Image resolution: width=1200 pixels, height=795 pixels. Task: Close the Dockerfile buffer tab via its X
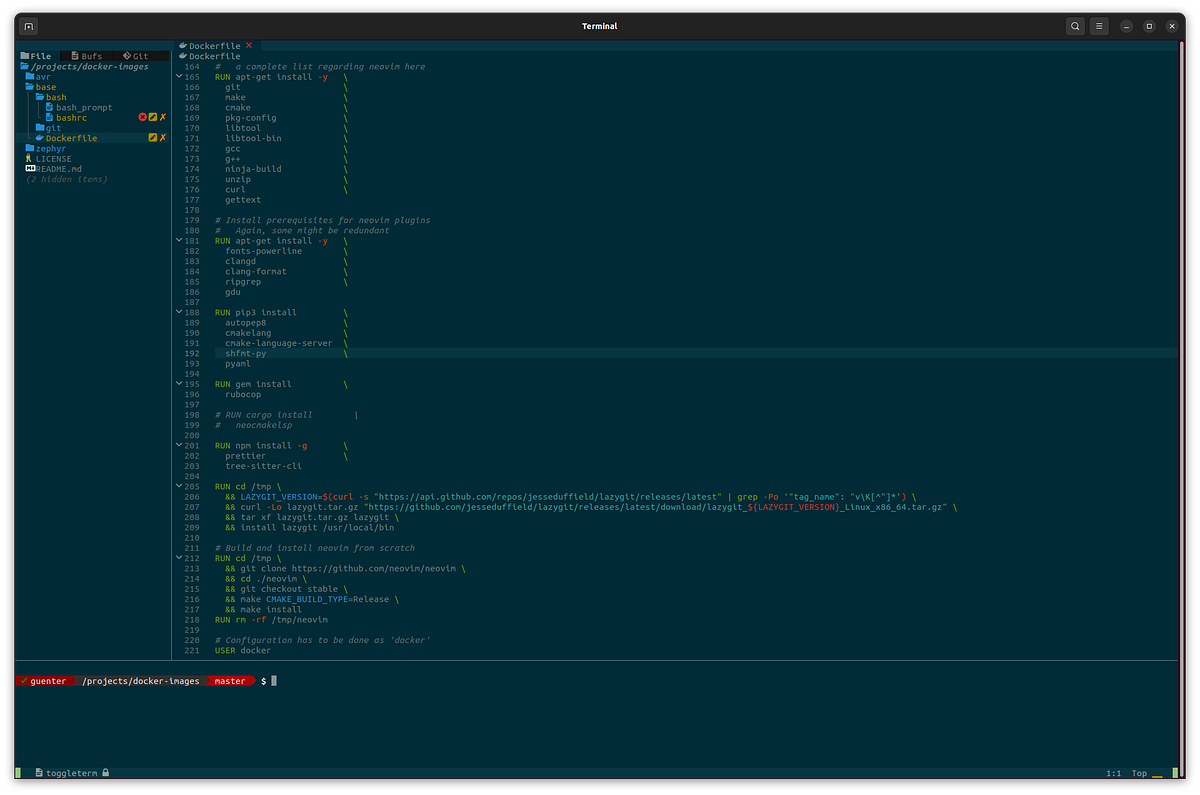(x=249, y=45)
